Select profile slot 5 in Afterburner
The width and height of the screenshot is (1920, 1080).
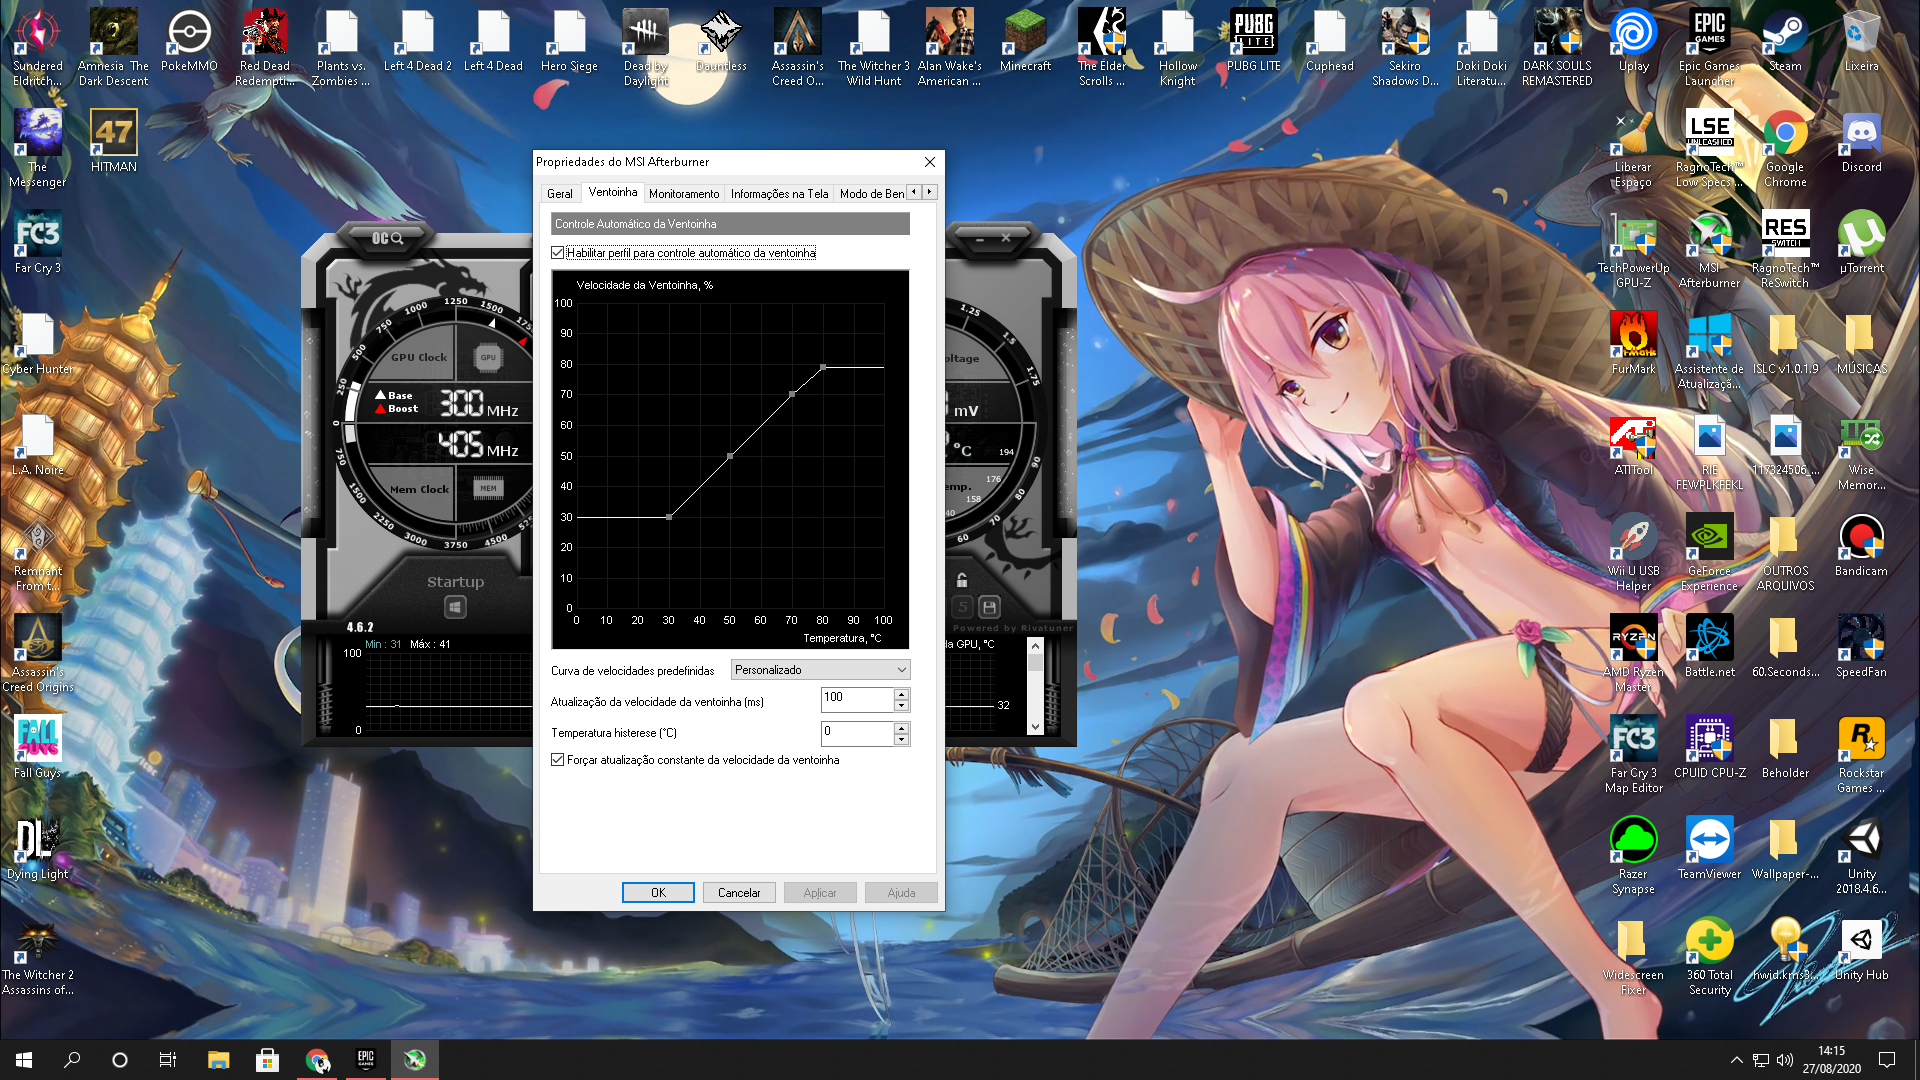pyautogui.click(x=962, y=607)
